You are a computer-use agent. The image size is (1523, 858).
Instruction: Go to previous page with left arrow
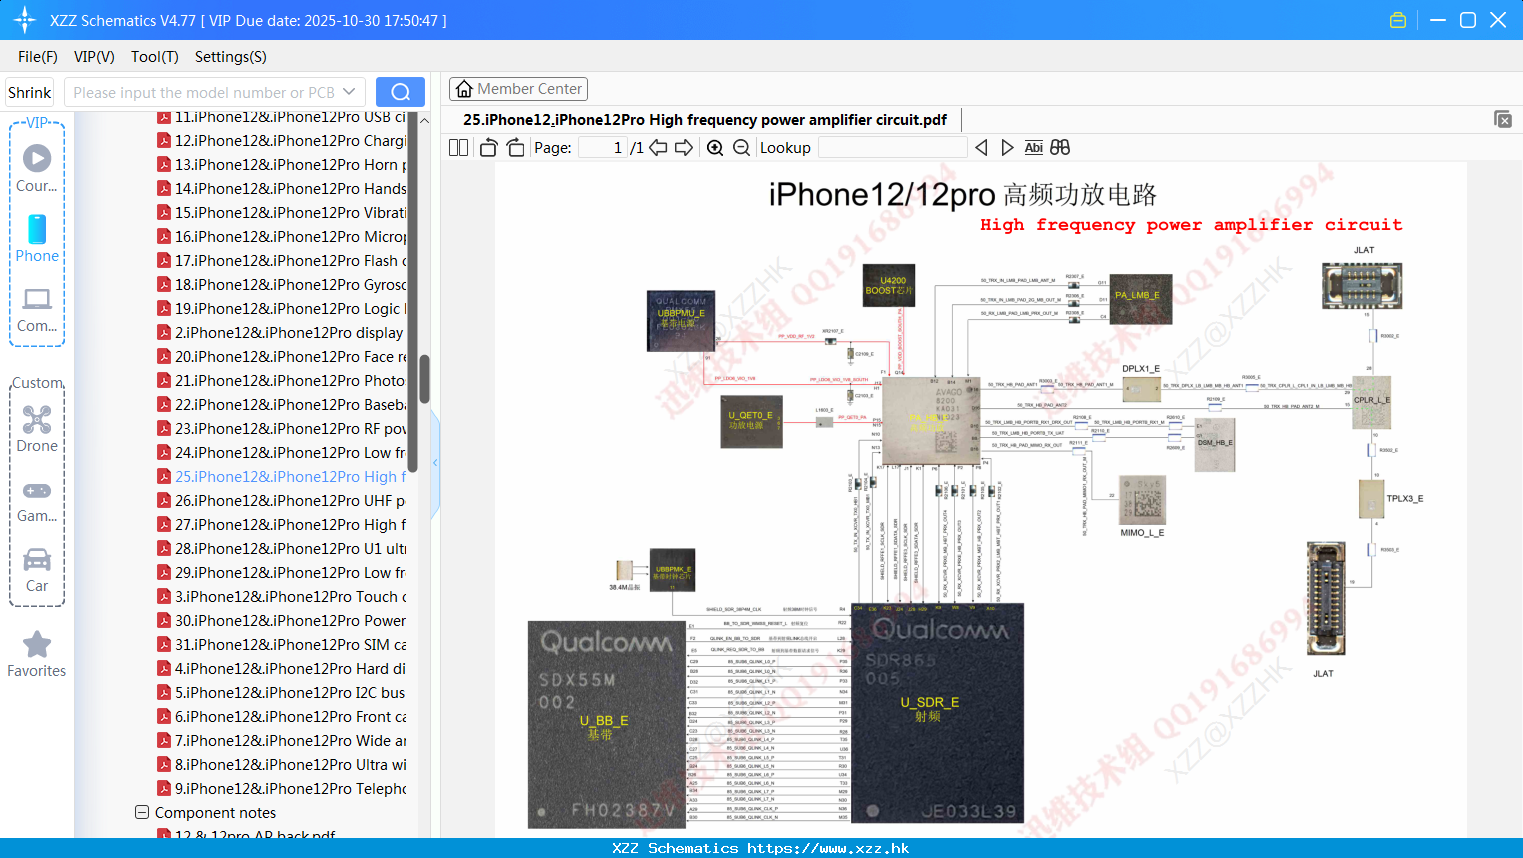click(658, 148)
